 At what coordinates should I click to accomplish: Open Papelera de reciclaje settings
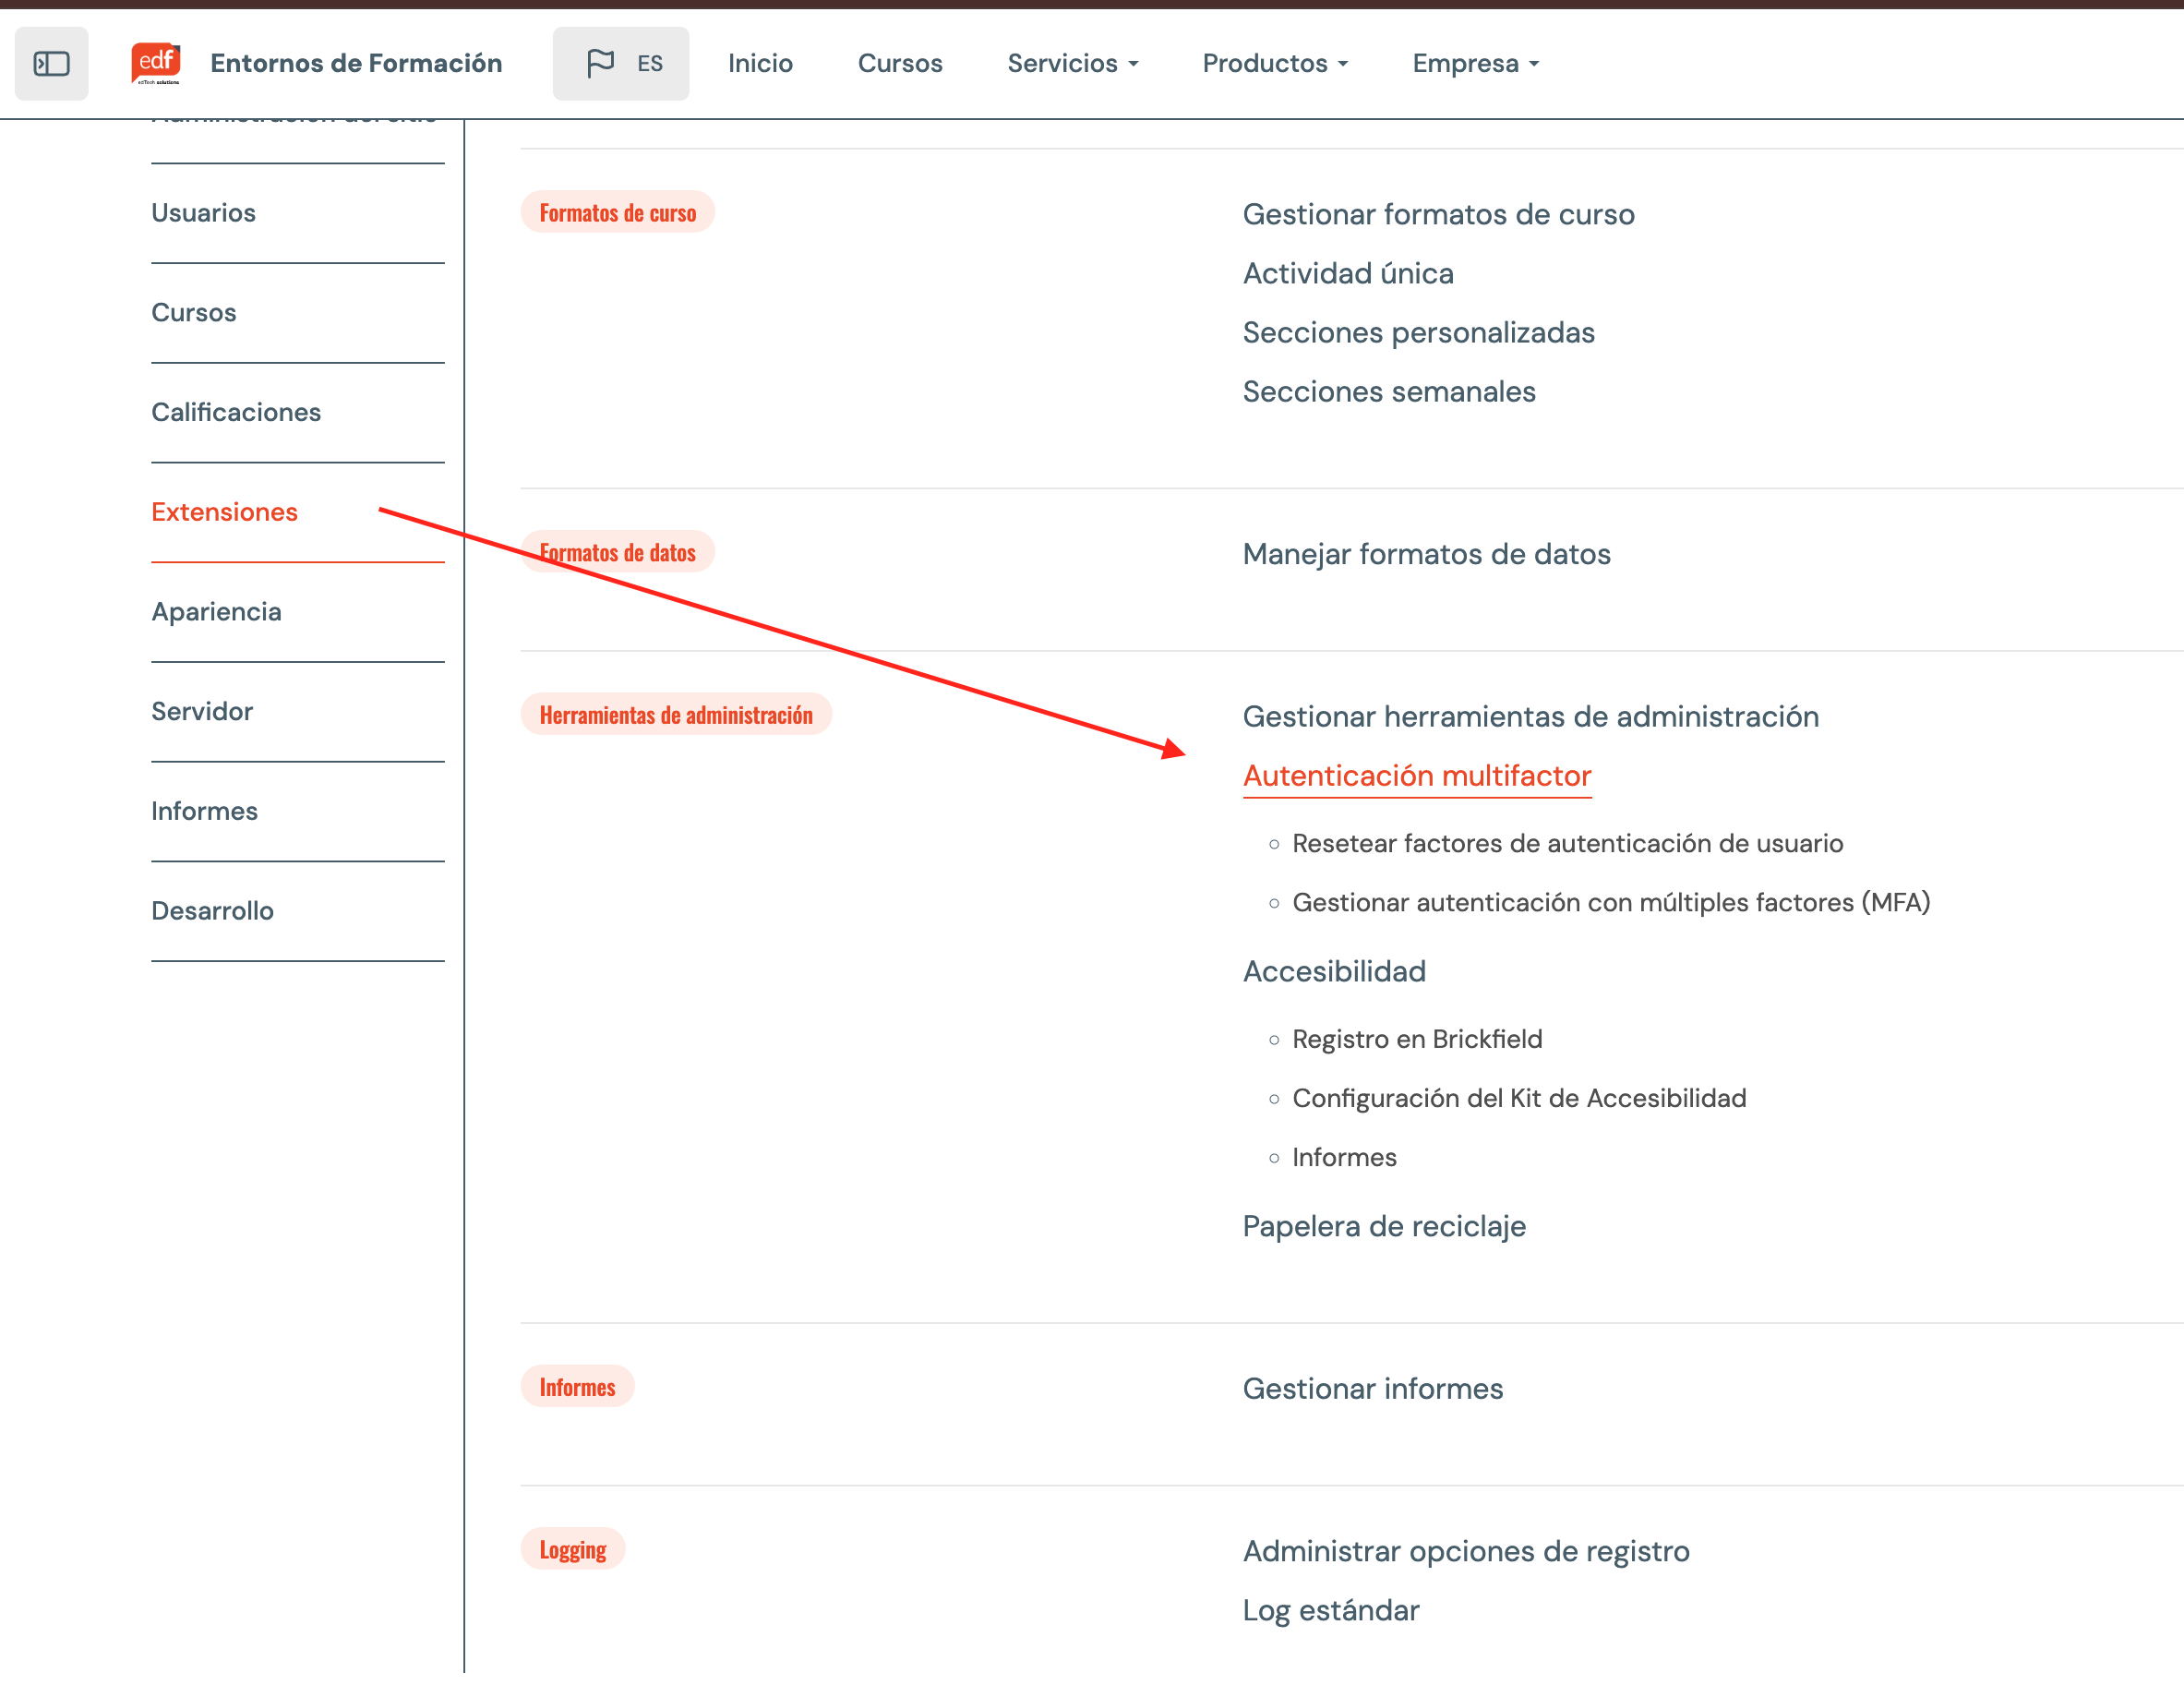click(1384, 1226)
